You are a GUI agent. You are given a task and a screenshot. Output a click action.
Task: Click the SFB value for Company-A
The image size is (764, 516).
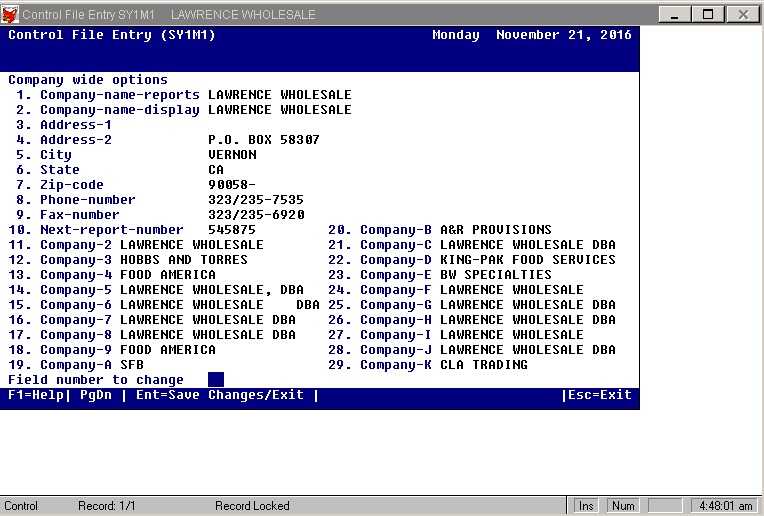click(x=132, y=365)
